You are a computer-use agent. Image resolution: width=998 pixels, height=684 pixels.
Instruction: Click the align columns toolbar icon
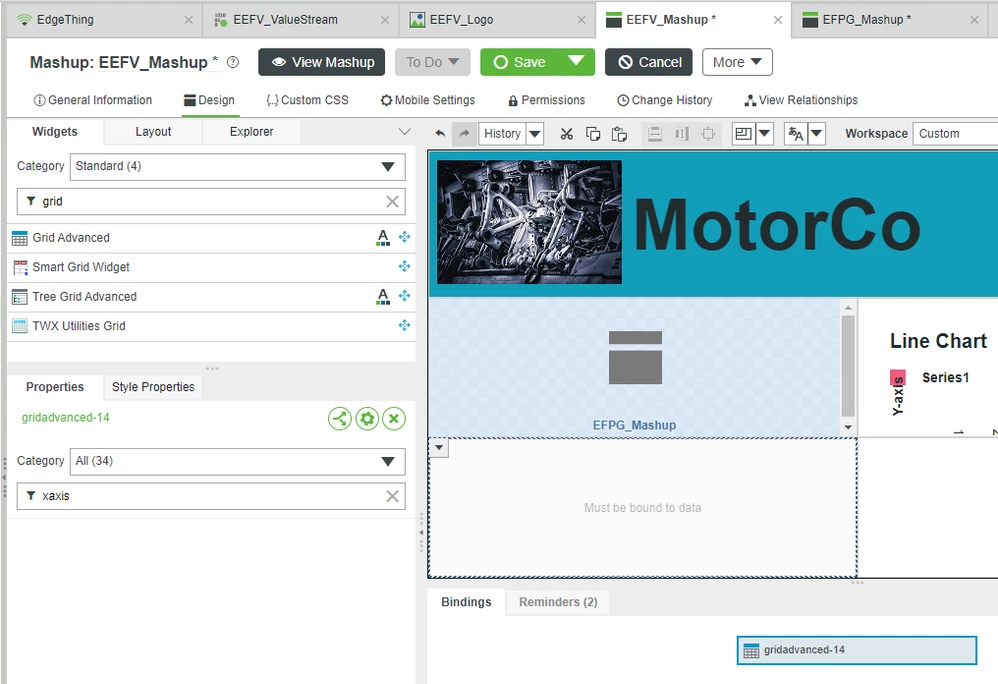[682, 134]
